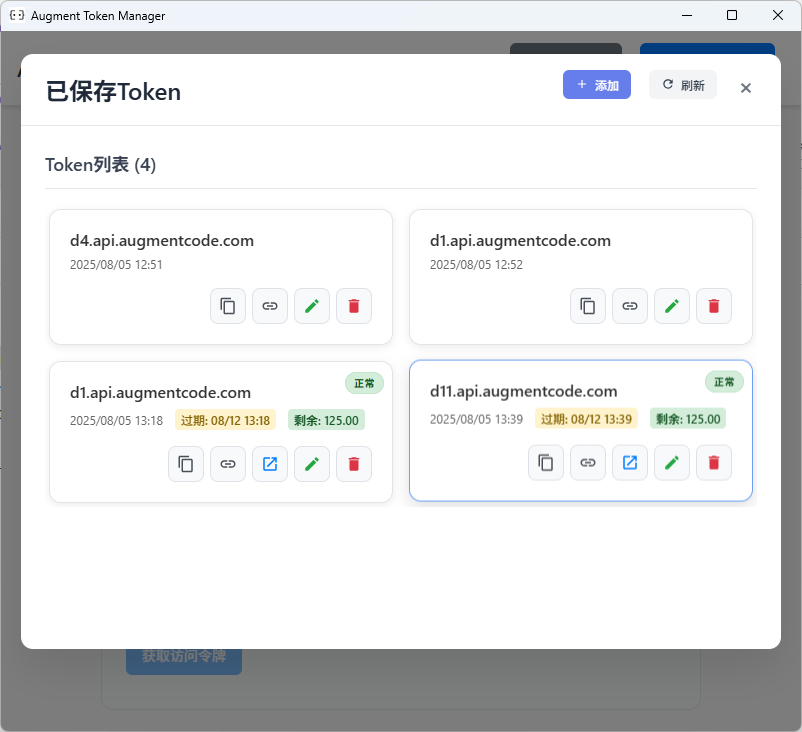This screenshot has width=802, height=732.
Task: Click the date 2025/08/05 12:51
Action: (116, 264)
